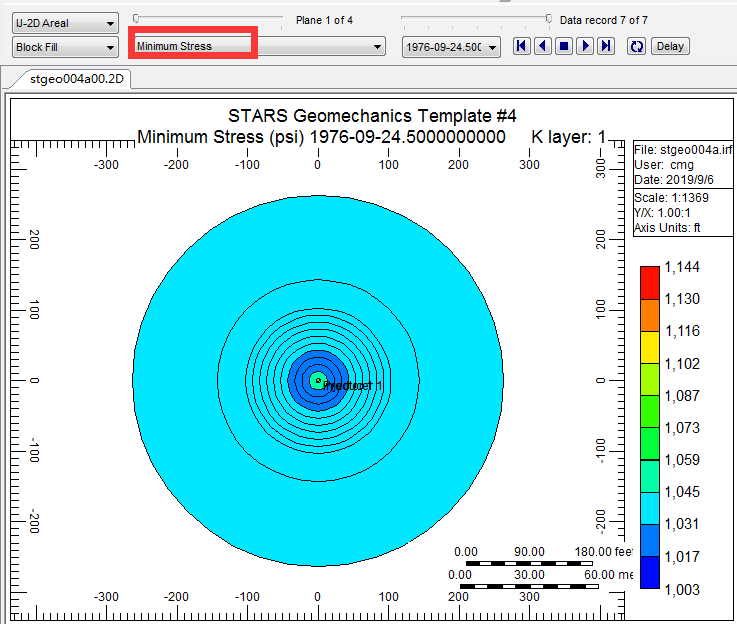737x624 pixels.
Task: Skip to the last data record
Action: pyautogui.click(x=605, y=46)
